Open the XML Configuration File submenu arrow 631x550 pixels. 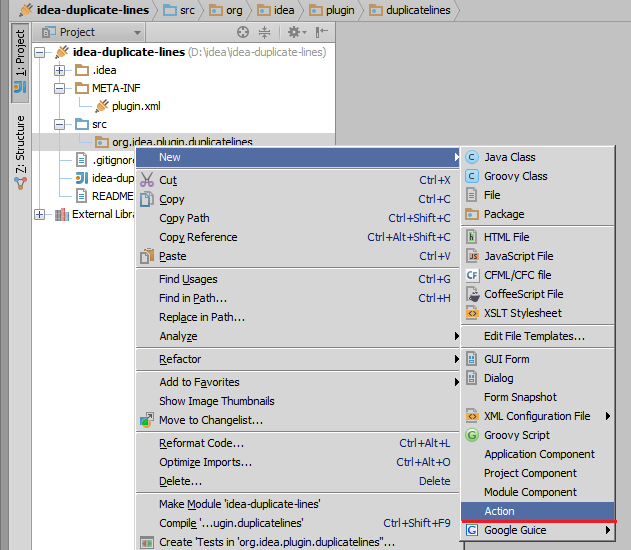[x=608, y=416]
